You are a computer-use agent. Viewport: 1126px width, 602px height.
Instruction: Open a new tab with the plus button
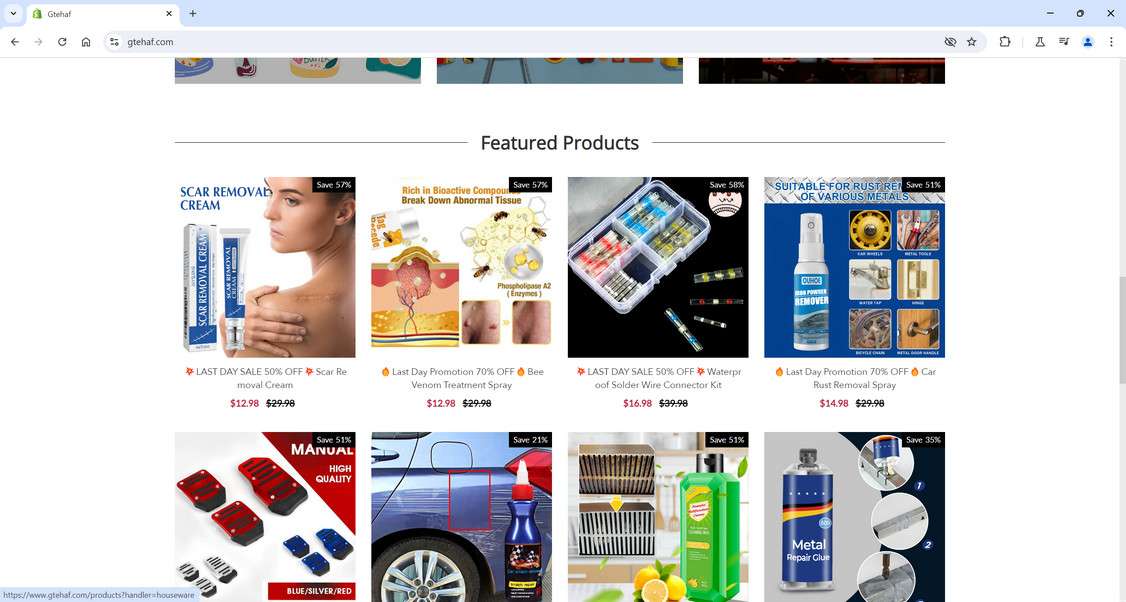coord(192,13)
